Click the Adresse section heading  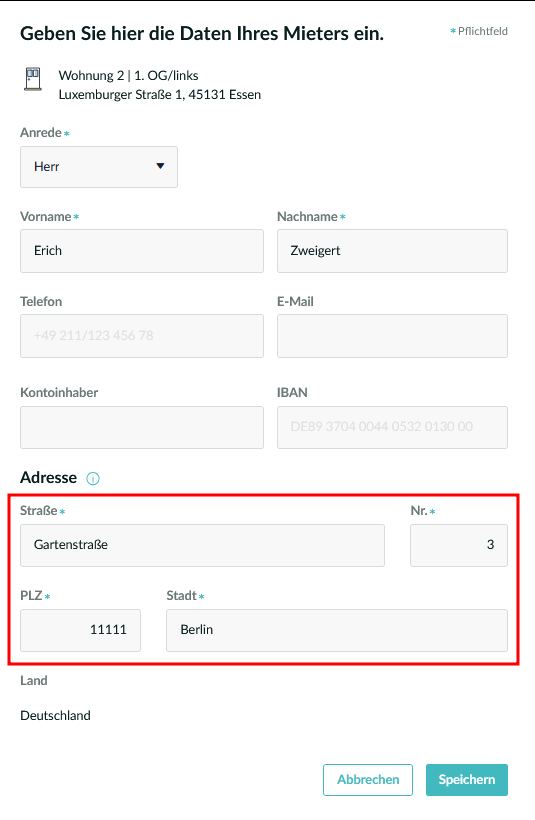49,477
